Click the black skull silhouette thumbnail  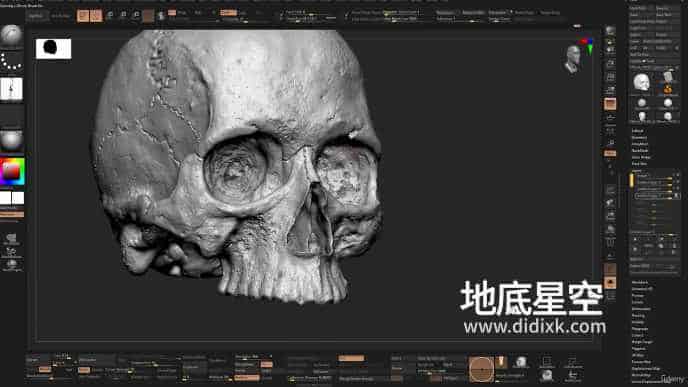[x=54, y=49]
